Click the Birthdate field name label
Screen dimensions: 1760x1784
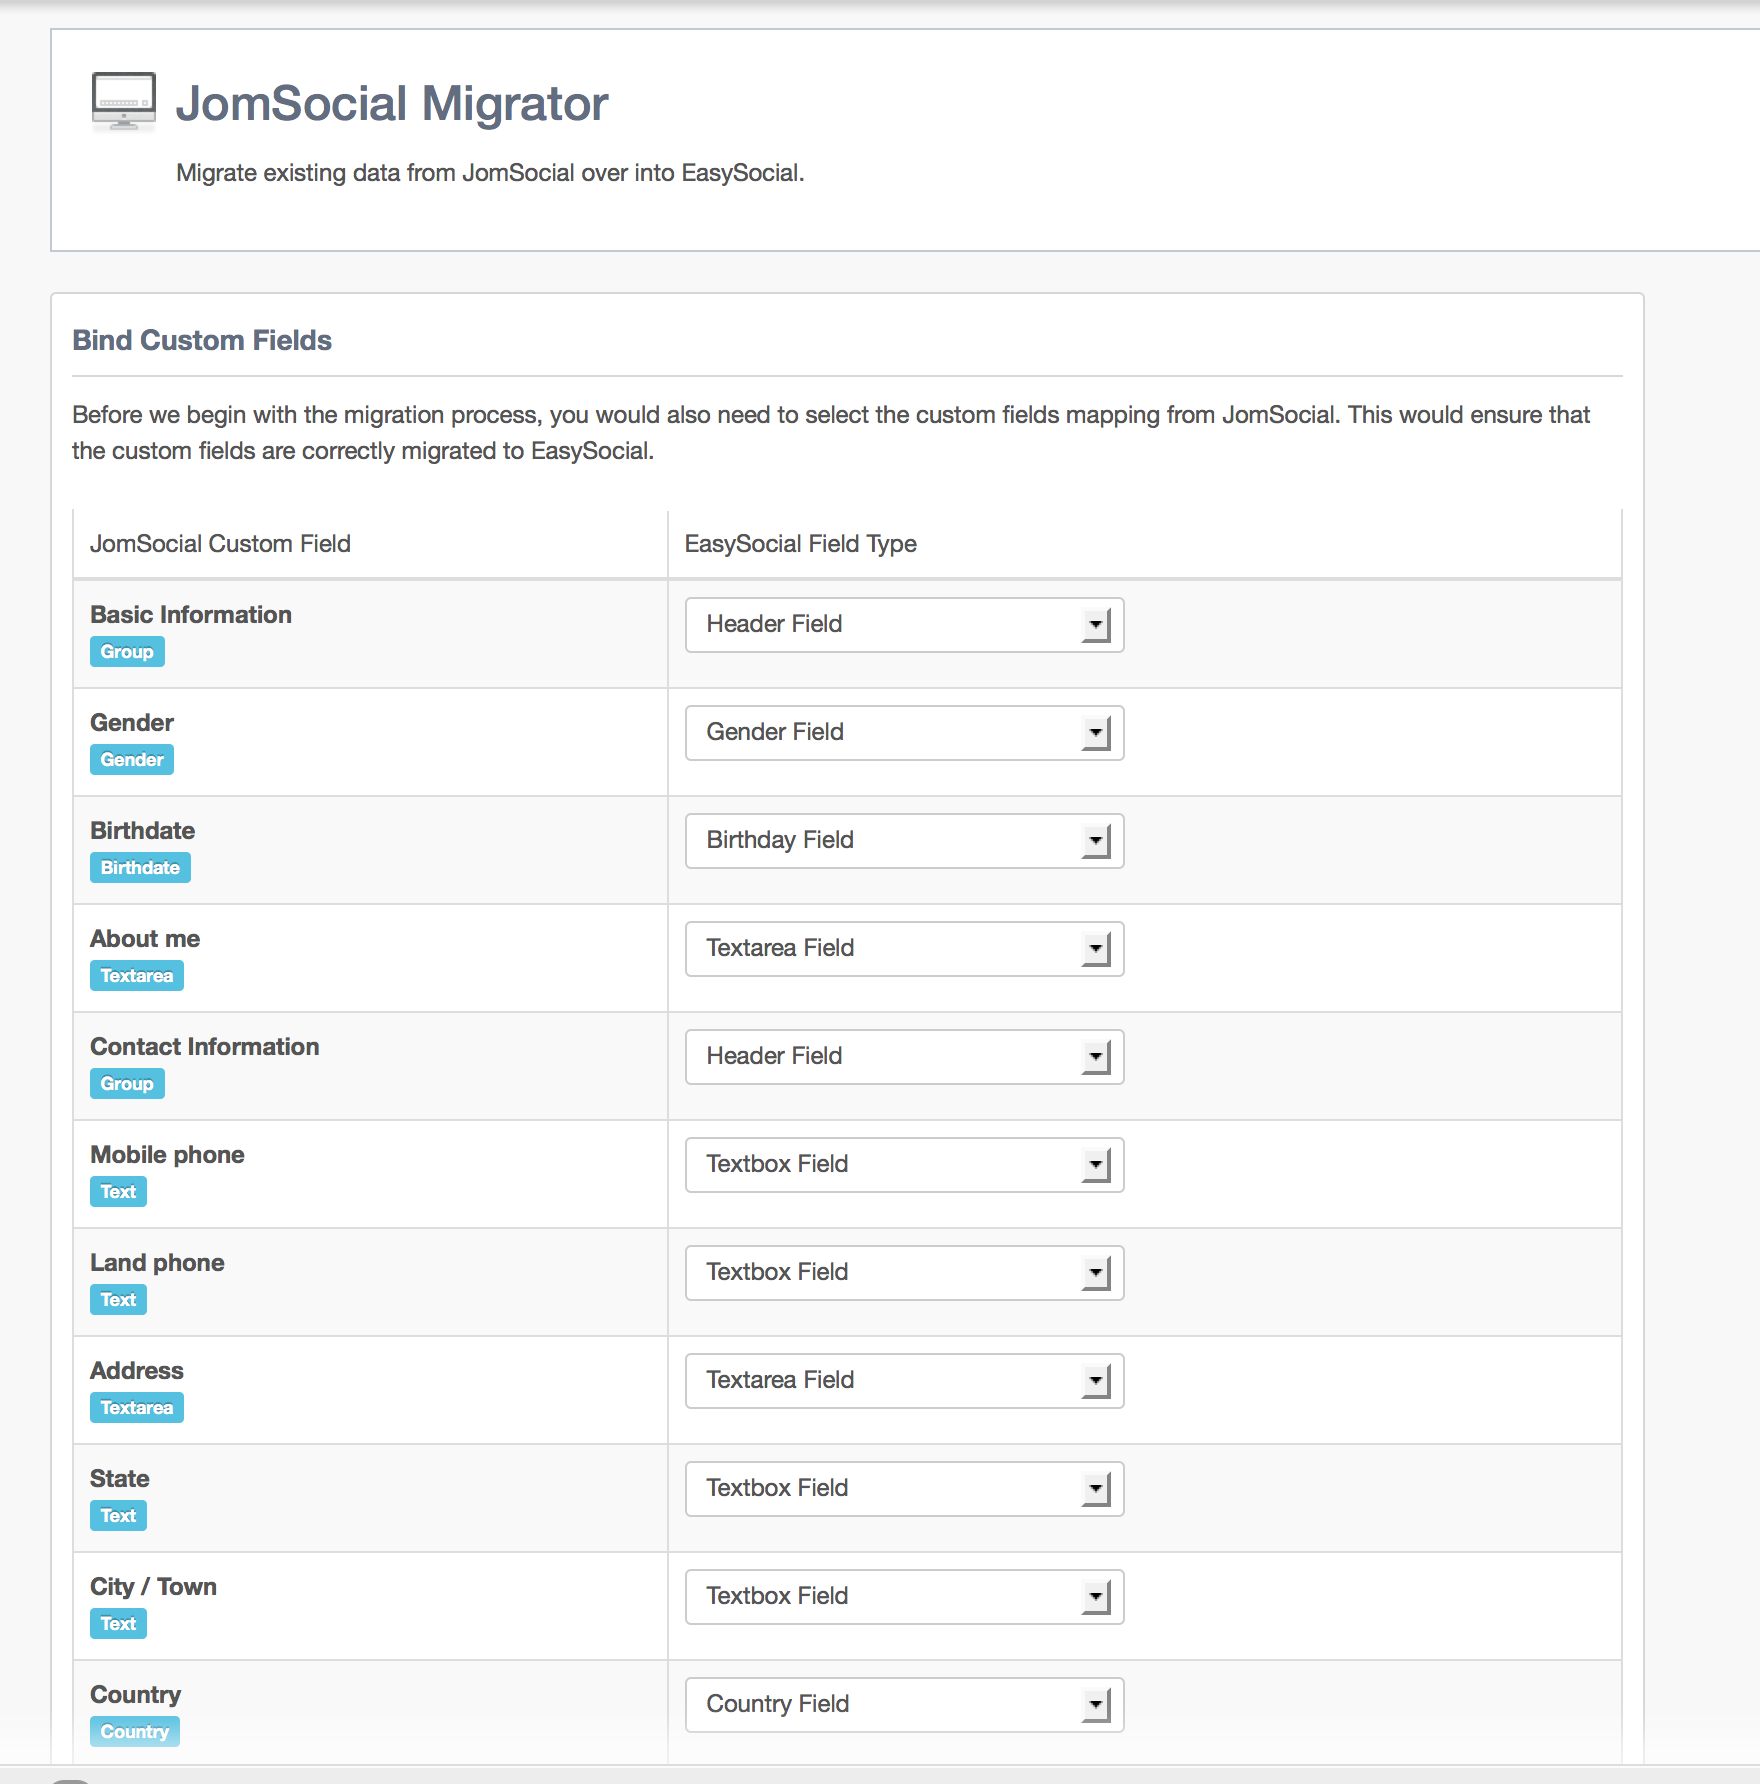click(142, 831)
